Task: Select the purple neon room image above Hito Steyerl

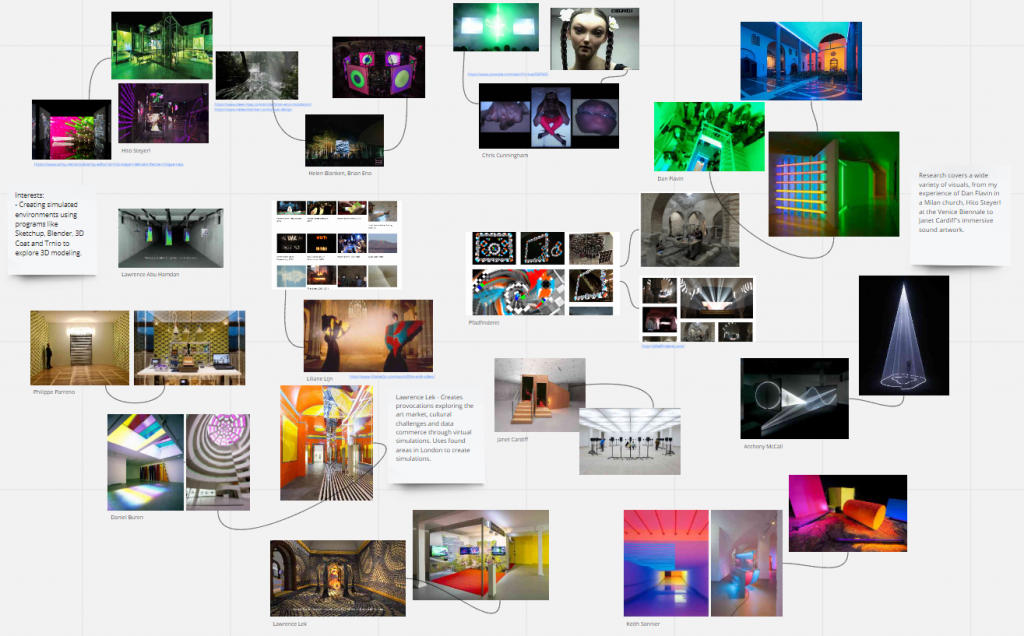Action: (x=164, y=113)
